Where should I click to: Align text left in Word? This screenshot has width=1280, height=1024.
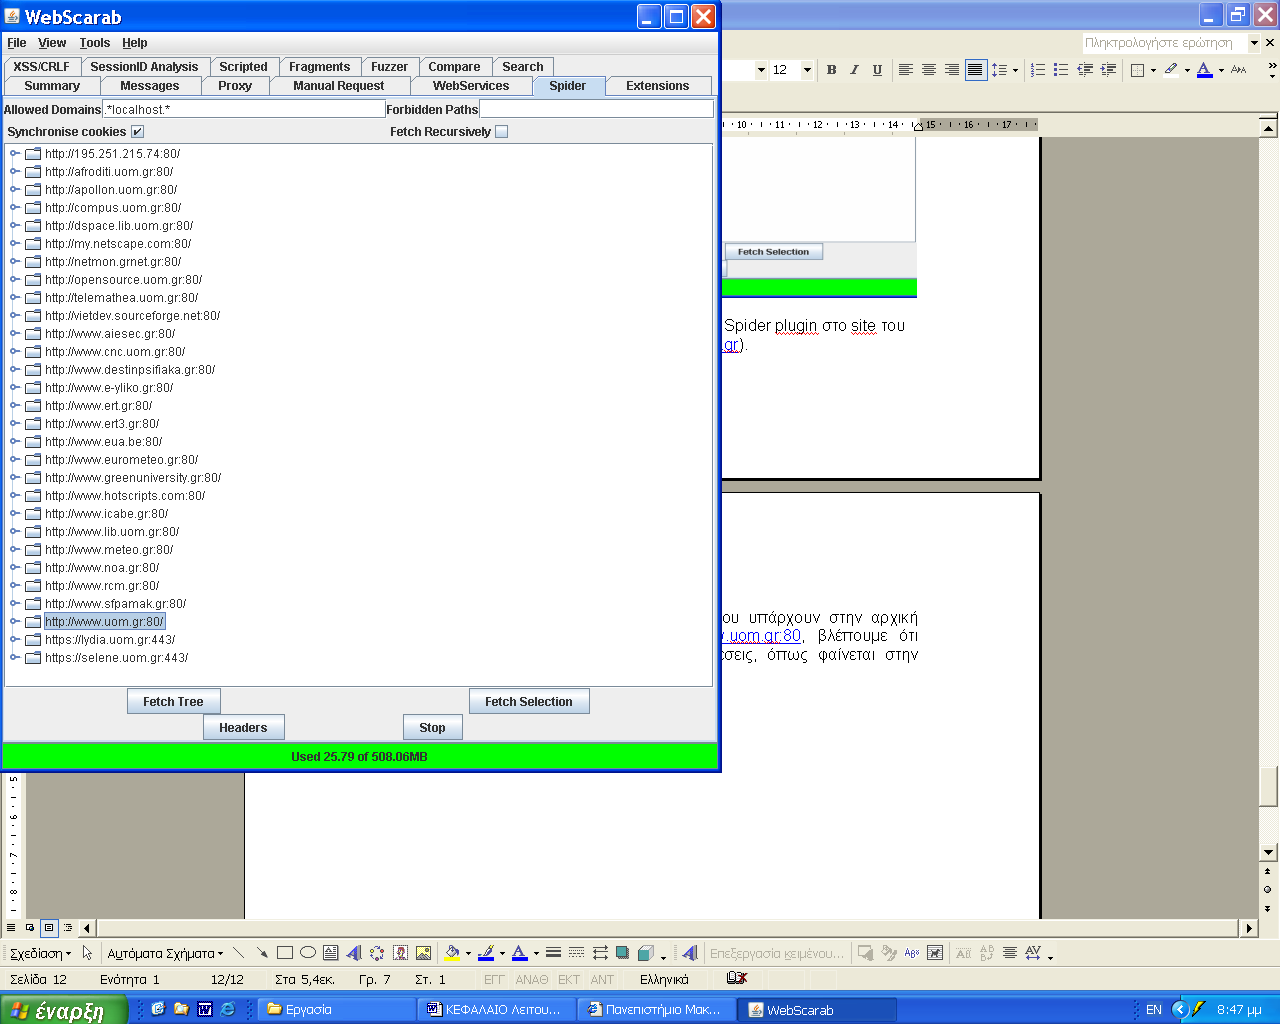pyautogui.click(x=906, y=70)
